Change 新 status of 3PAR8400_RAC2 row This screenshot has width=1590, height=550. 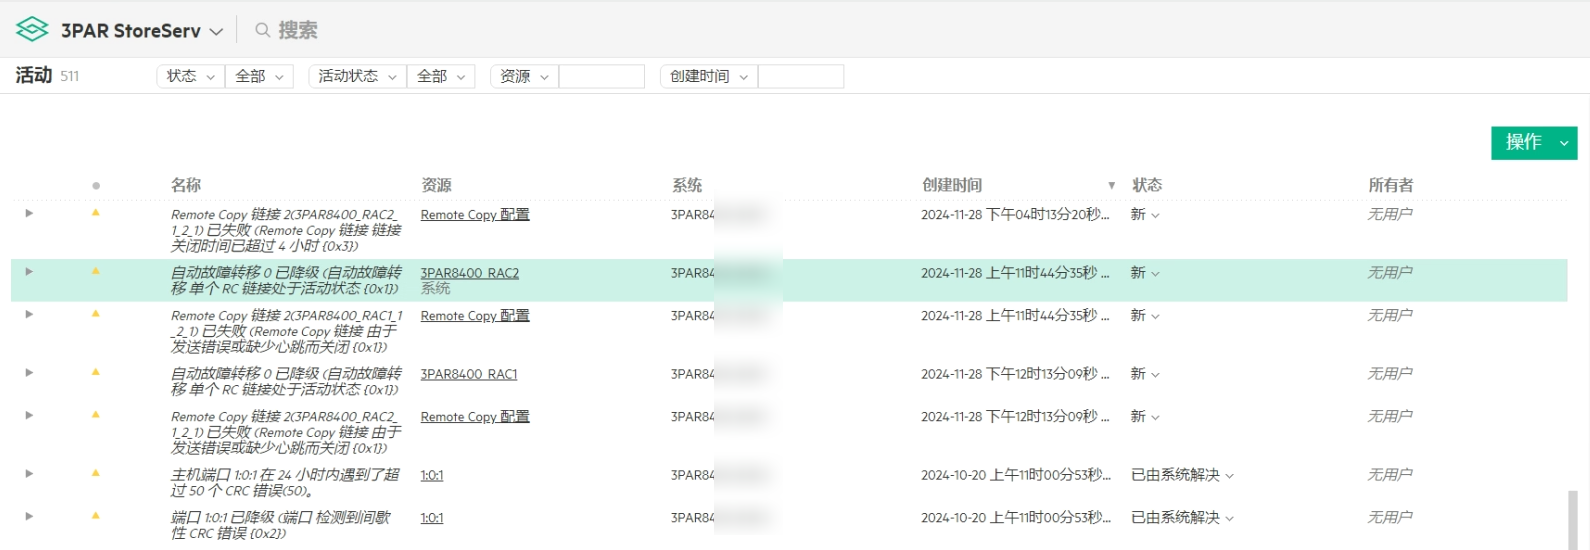pos(1145,273)
